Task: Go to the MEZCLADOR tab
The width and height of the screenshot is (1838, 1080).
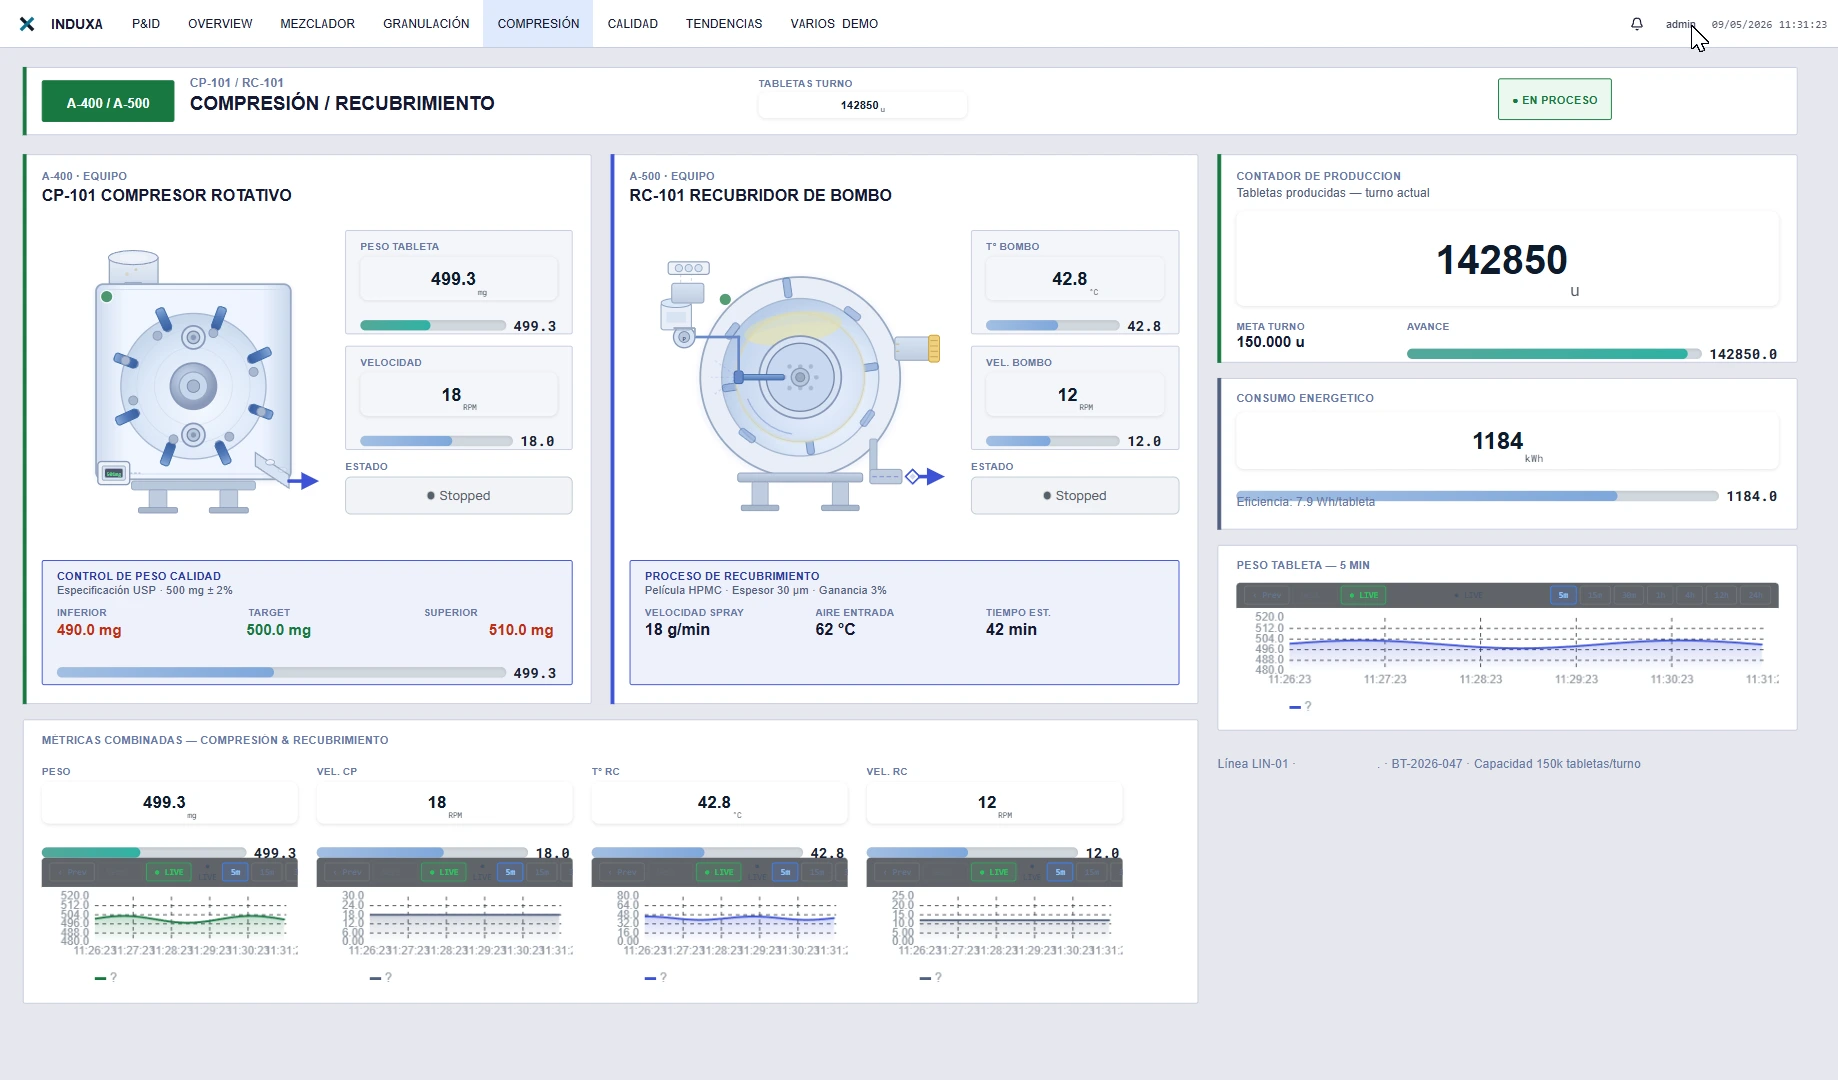Action: pos(317,24)
